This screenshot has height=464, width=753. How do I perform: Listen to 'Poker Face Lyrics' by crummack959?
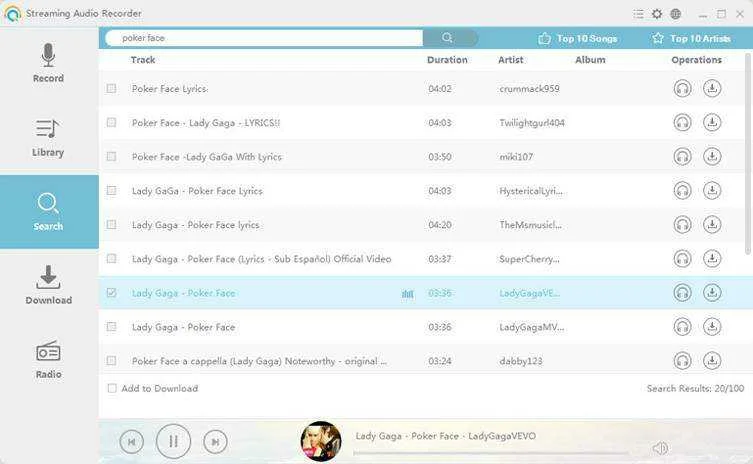tap(682, 88)
